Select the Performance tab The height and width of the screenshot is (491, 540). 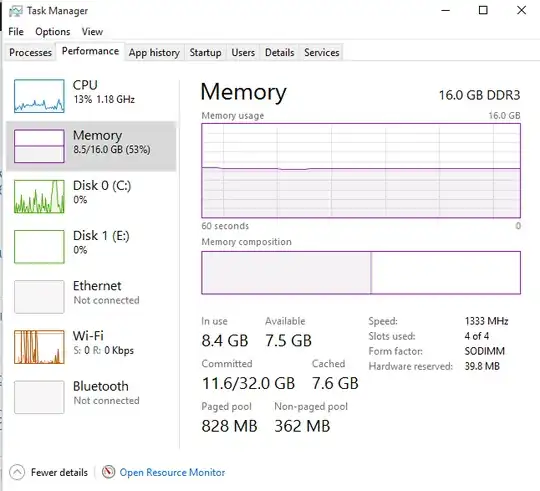coord(90,51)
